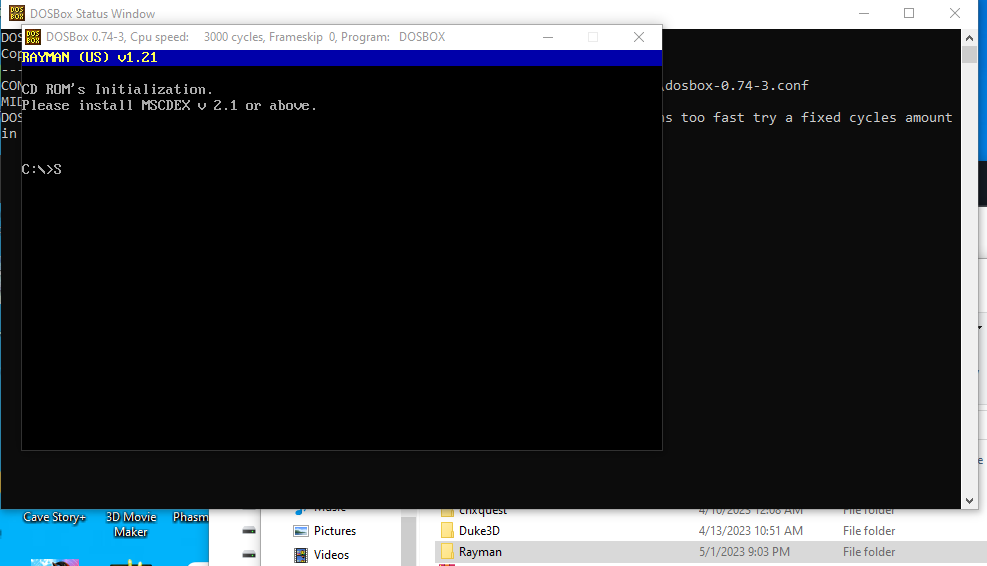Click the Status Window scrollbar down arrow
This screenshot has width=987, height=566.
click(x=969, y=501)
